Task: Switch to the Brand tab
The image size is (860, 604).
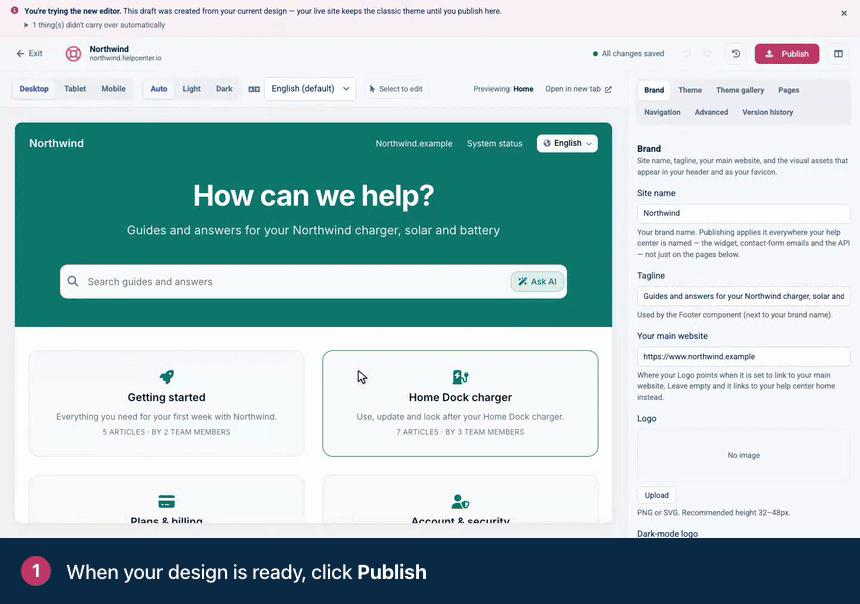Action: pos(654,90)
